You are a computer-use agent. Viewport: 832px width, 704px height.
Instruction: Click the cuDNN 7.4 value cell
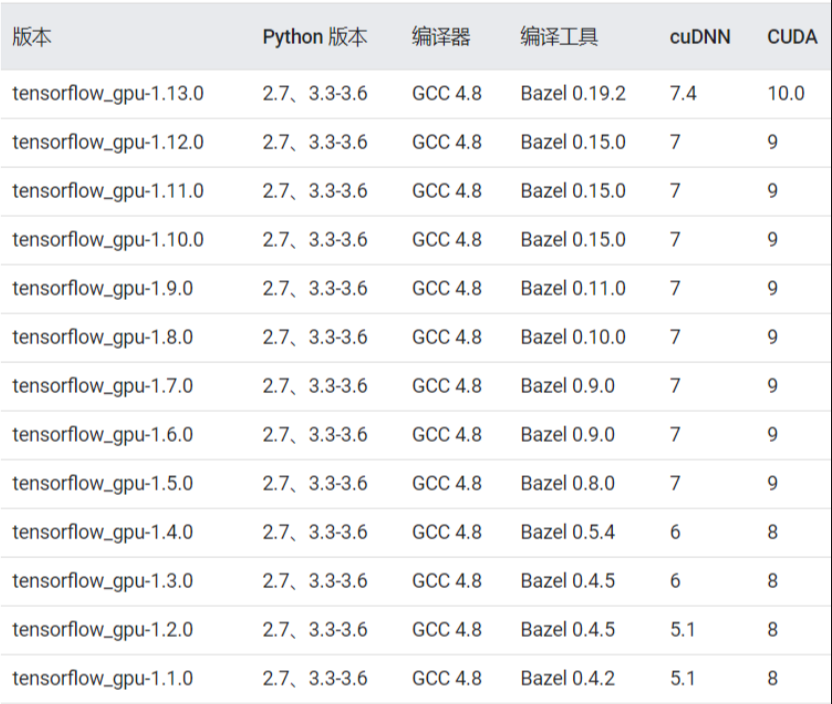point(683,94)
